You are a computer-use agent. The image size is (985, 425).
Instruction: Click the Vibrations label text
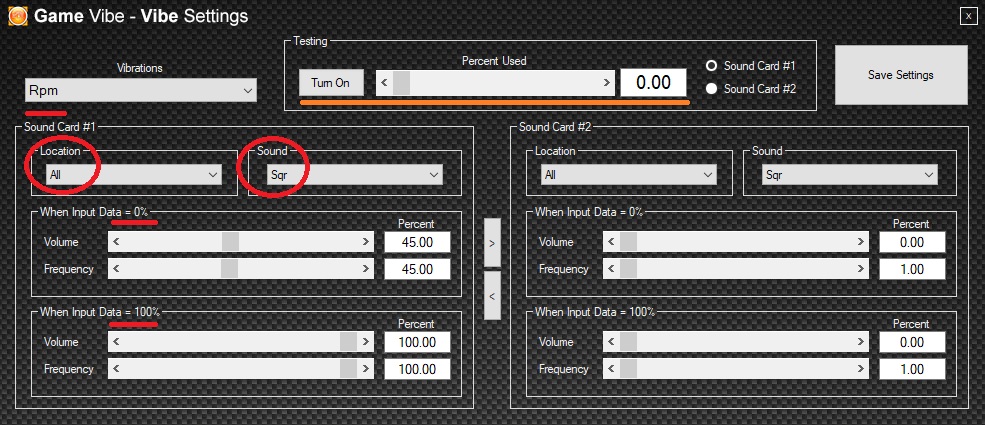[139, 68]
